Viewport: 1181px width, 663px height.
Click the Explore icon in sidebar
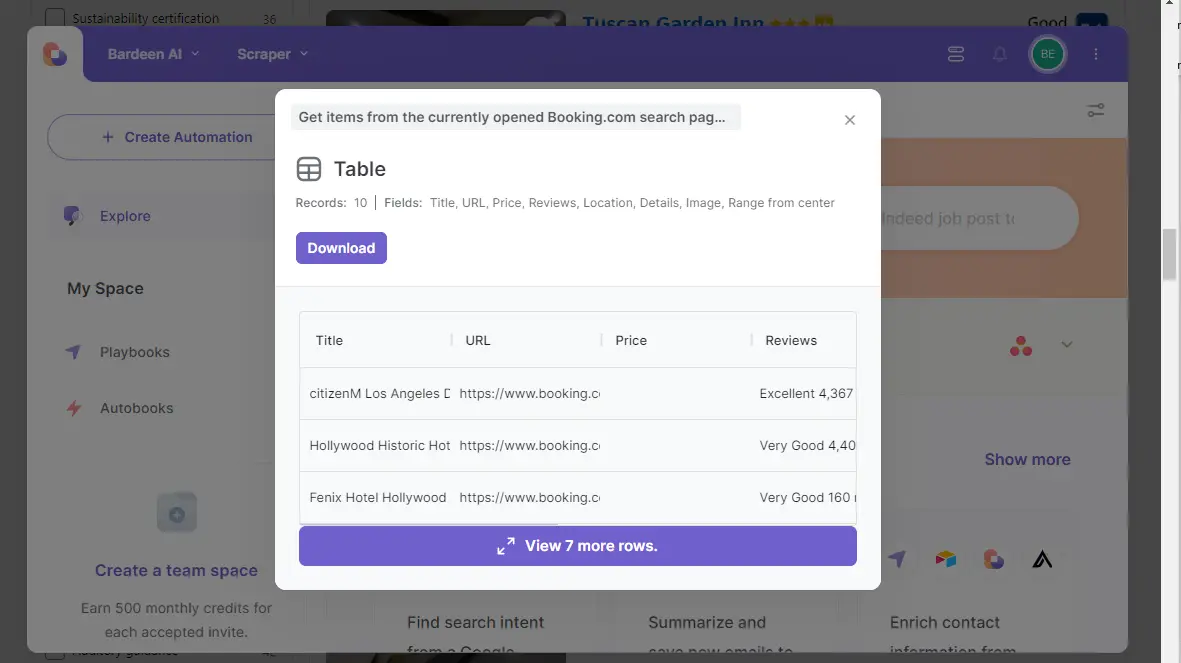click(x=72, y=216)
